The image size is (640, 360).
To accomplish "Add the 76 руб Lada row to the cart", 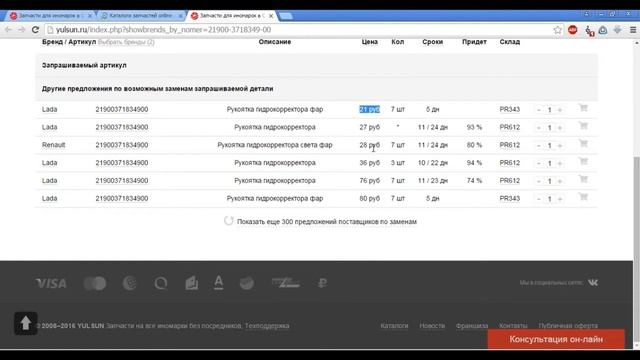I will point(583,180).
